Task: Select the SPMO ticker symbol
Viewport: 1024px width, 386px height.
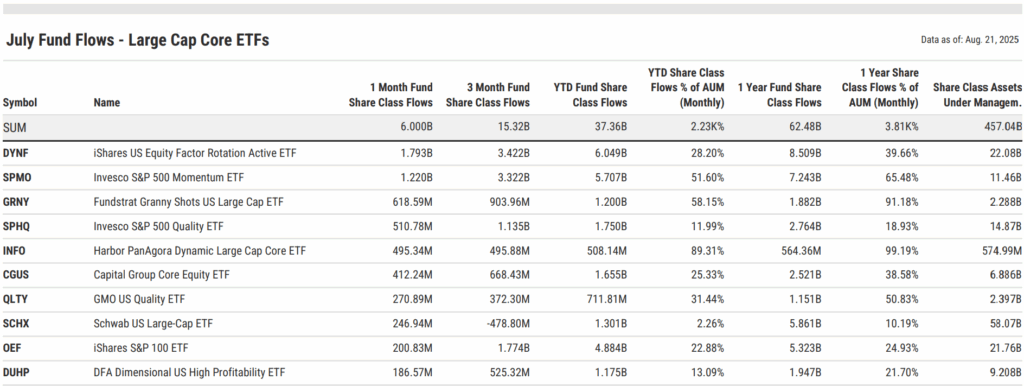Action: click(x=16, y=178)
